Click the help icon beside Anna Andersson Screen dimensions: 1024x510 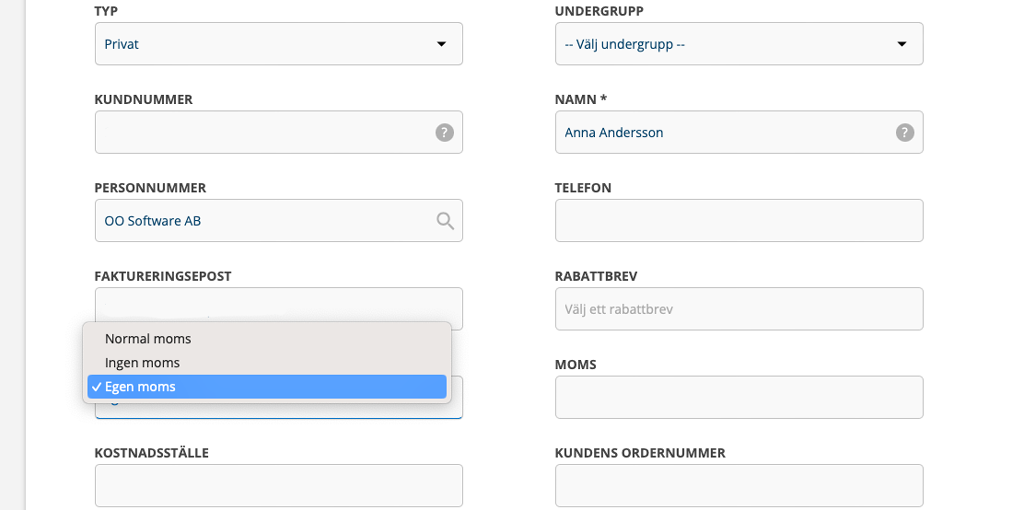pyautogui.click(x=904, y=132)
